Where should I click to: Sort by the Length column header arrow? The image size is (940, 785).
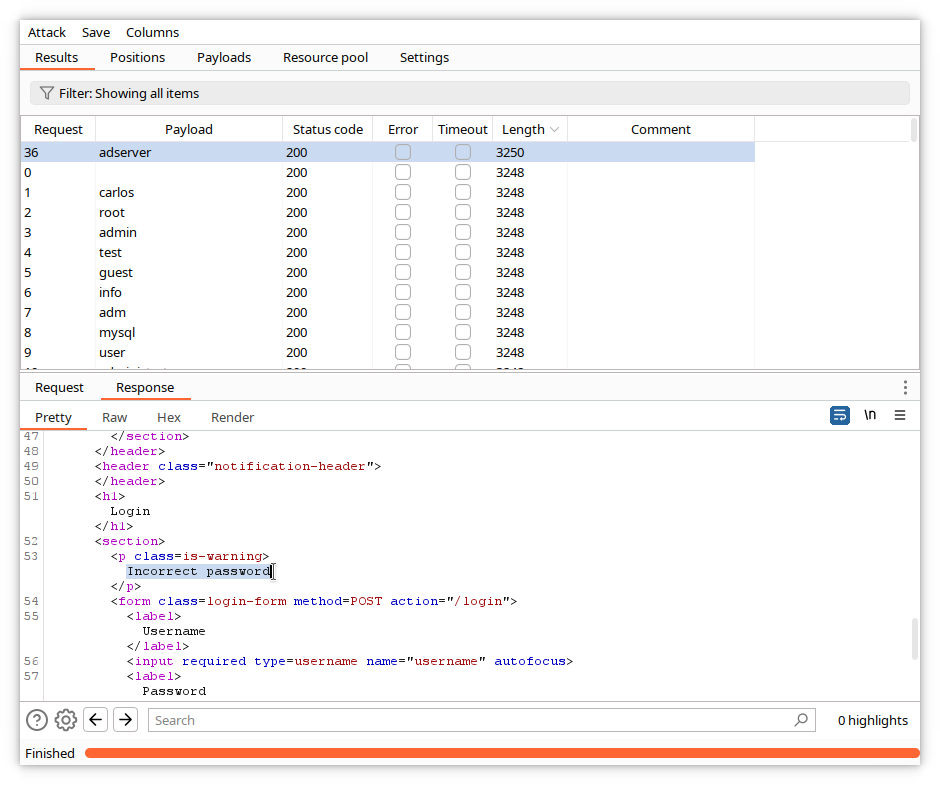coord(554,130)
